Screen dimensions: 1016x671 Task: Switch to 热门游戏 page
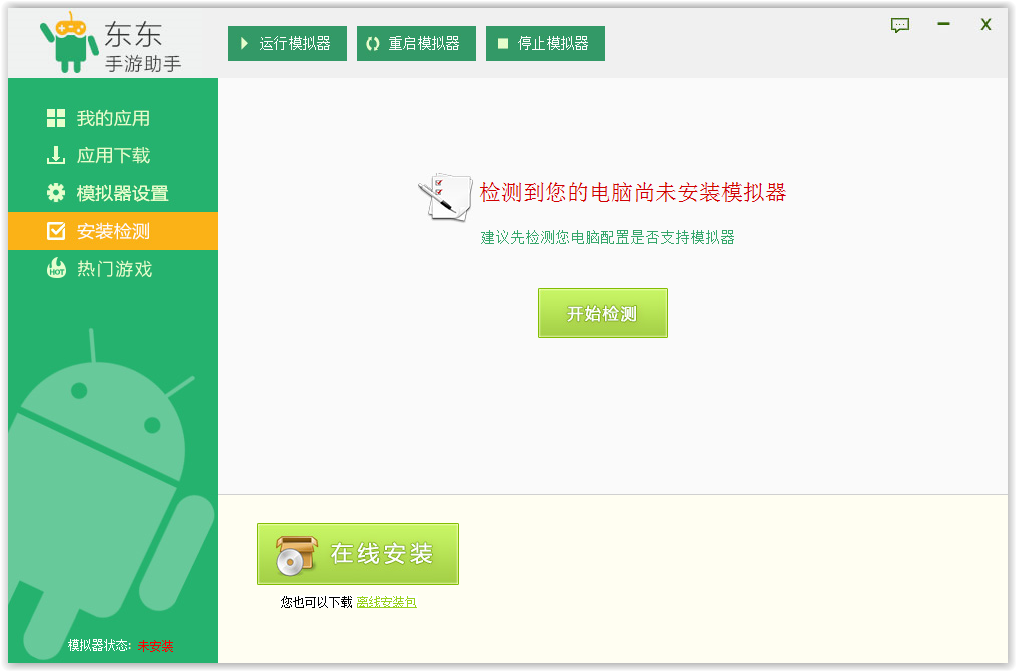pos(114,269)
